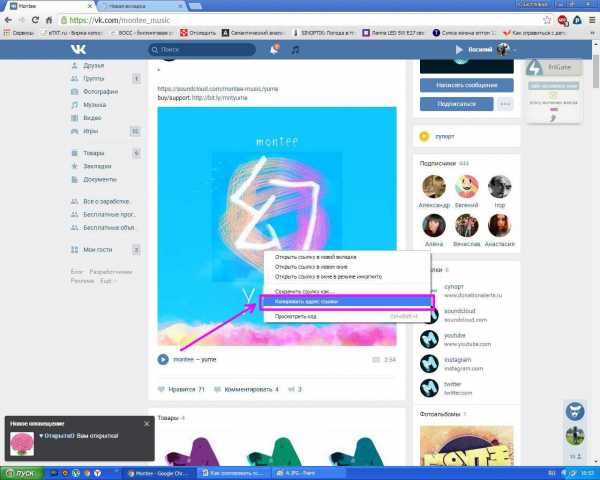The image size is (600, 480).
Task: Open subscriber Александр's avatar
Action: point(434,187)
